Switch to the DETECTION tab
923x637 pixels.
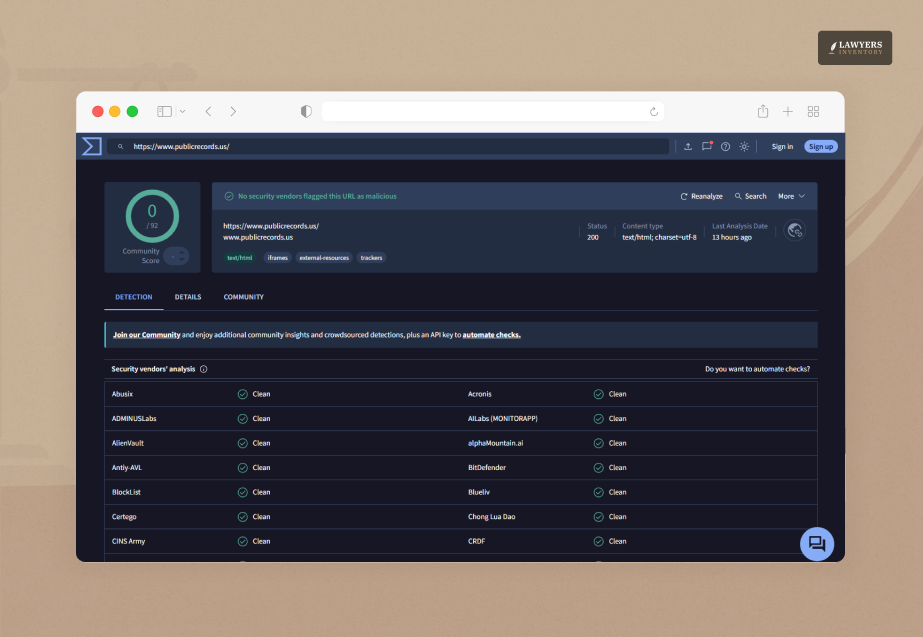(134, 297)
